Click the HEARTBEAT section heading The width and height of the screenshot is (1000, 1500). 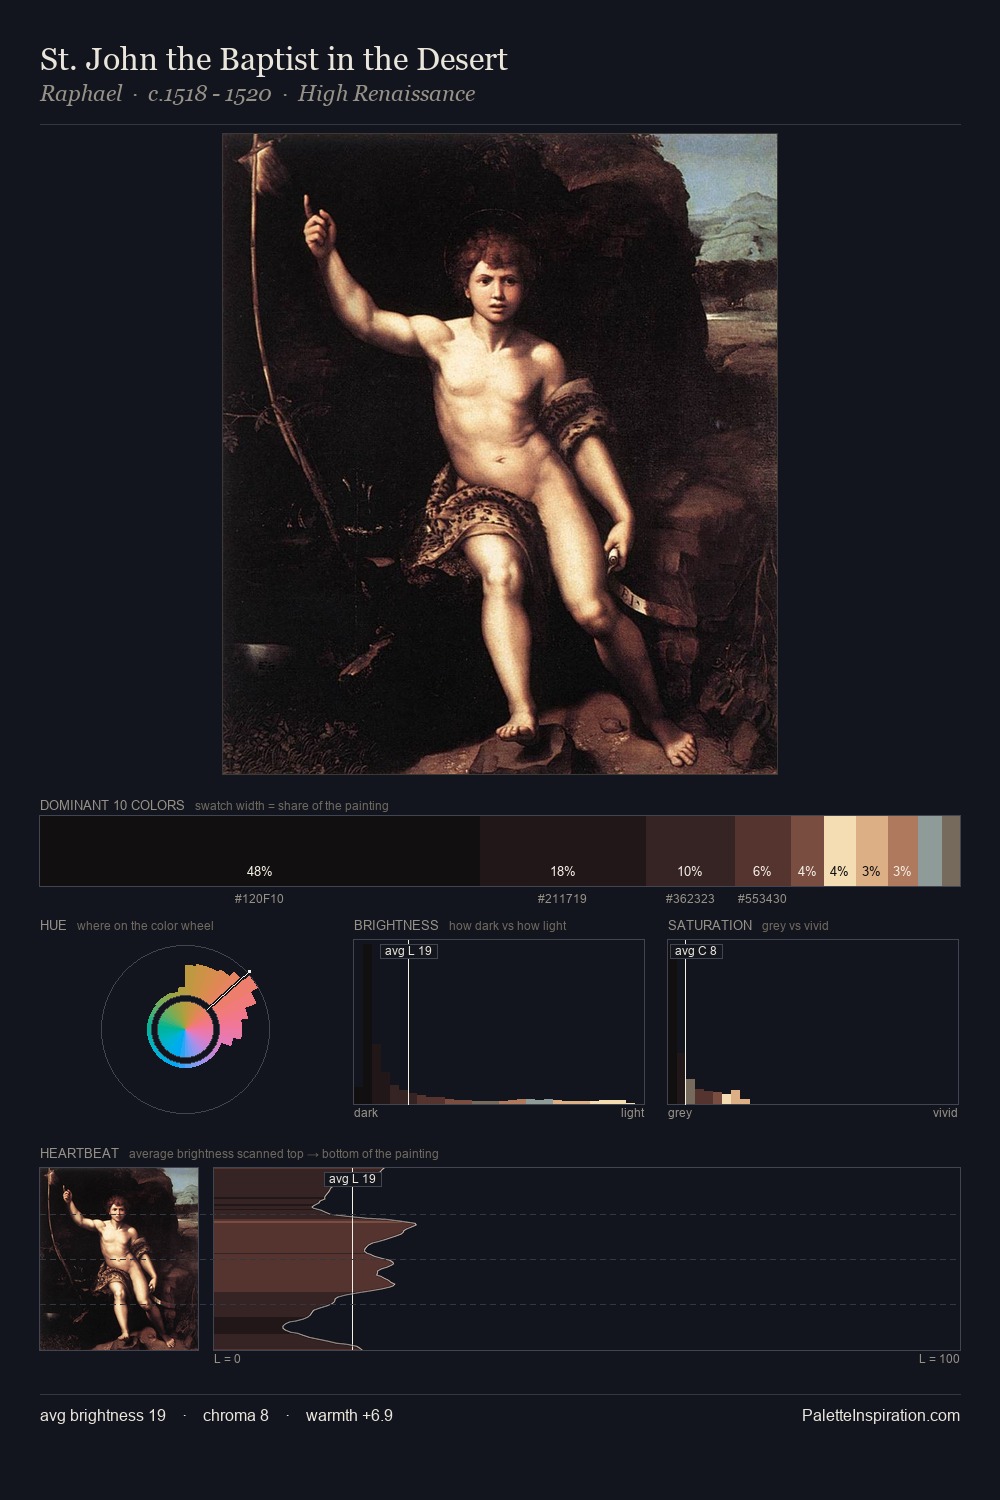coord(79,1154)
